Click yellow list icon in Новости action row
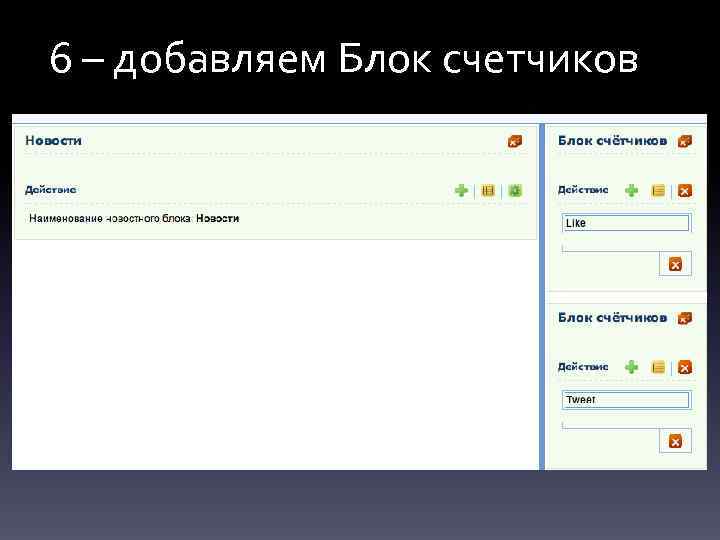The width and height of the screenshot is (720, 540). [488, 190]
